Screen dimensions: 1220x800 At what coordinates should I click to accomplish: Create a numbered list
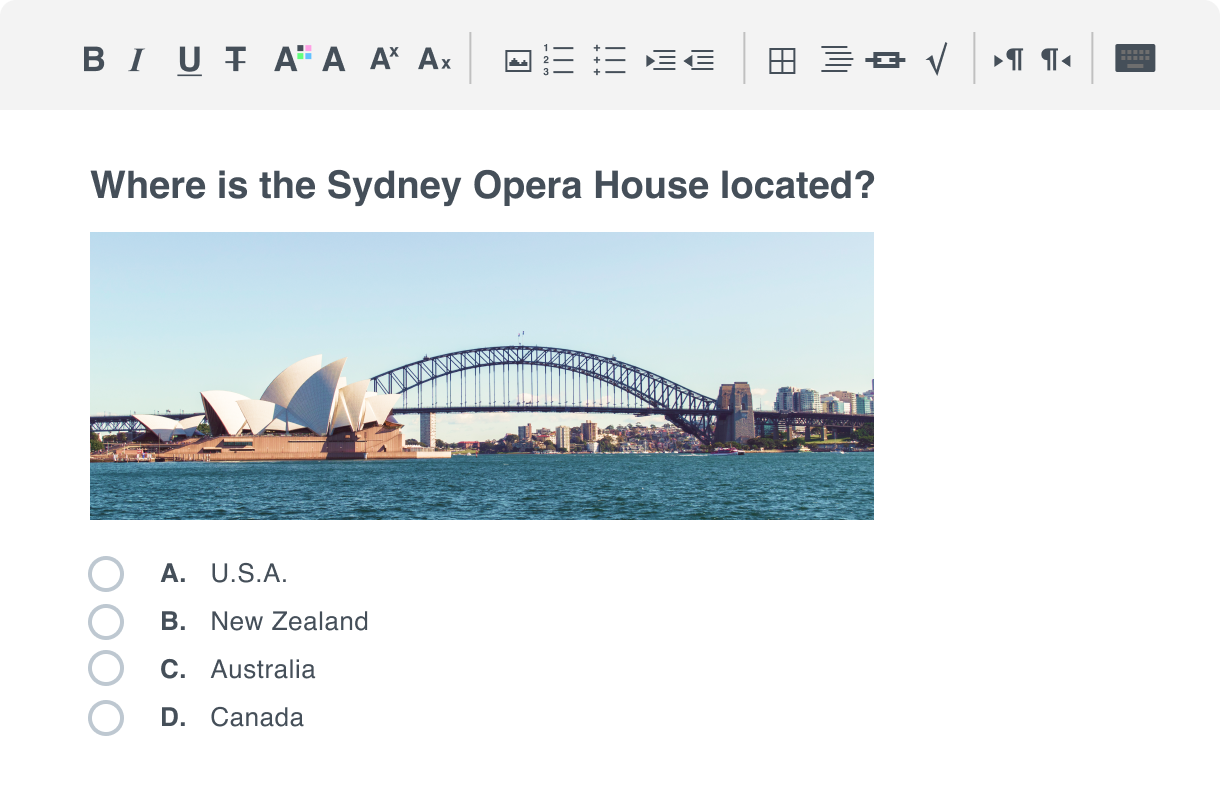coord(559,60)
